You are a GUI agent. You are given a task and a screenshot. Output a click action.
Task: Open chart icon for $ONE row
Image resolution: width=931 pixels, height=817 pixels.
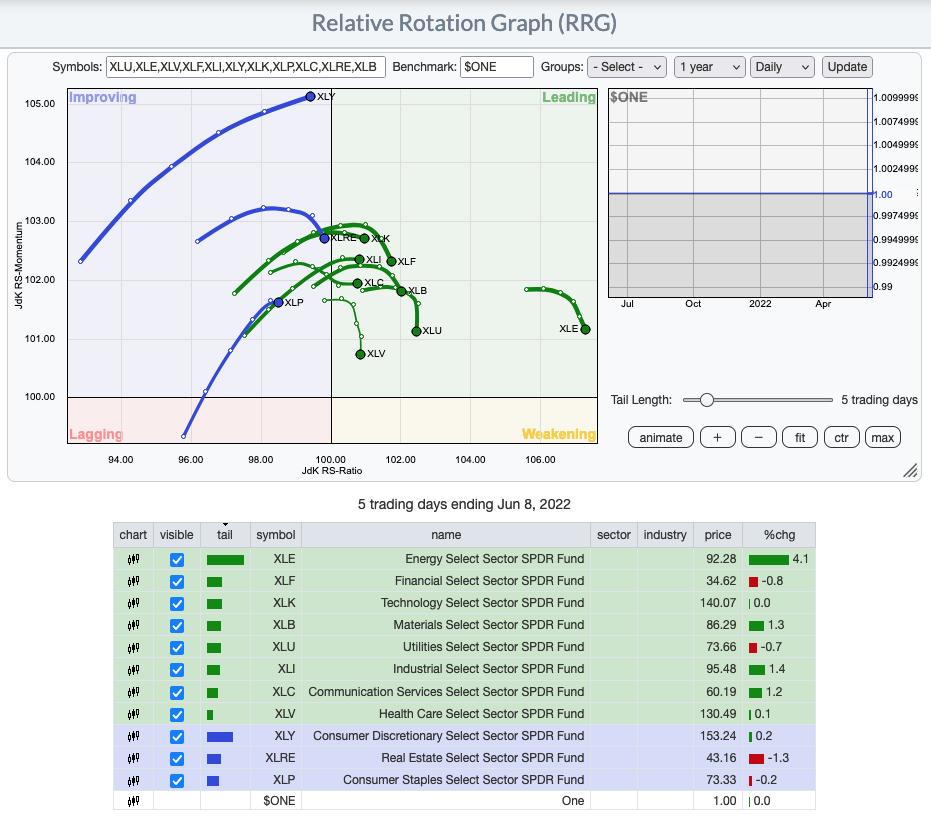click(x=133, y=800)
